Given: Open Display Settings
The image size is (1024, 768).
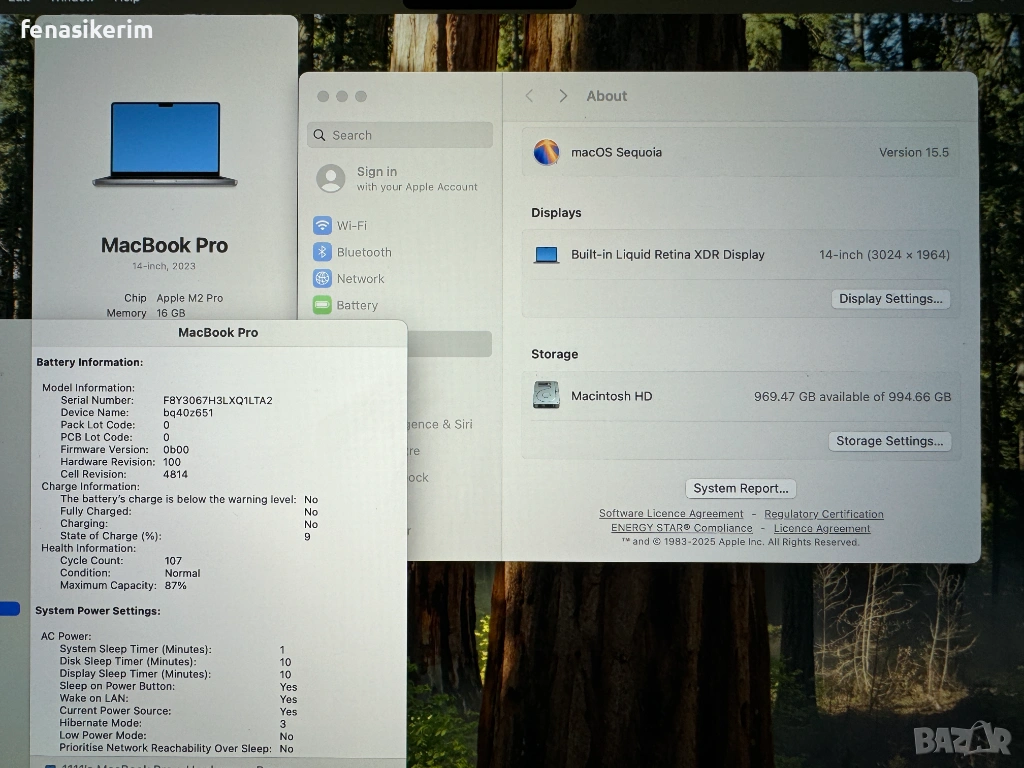Looking at the screenshot, I should pos(890,299).
